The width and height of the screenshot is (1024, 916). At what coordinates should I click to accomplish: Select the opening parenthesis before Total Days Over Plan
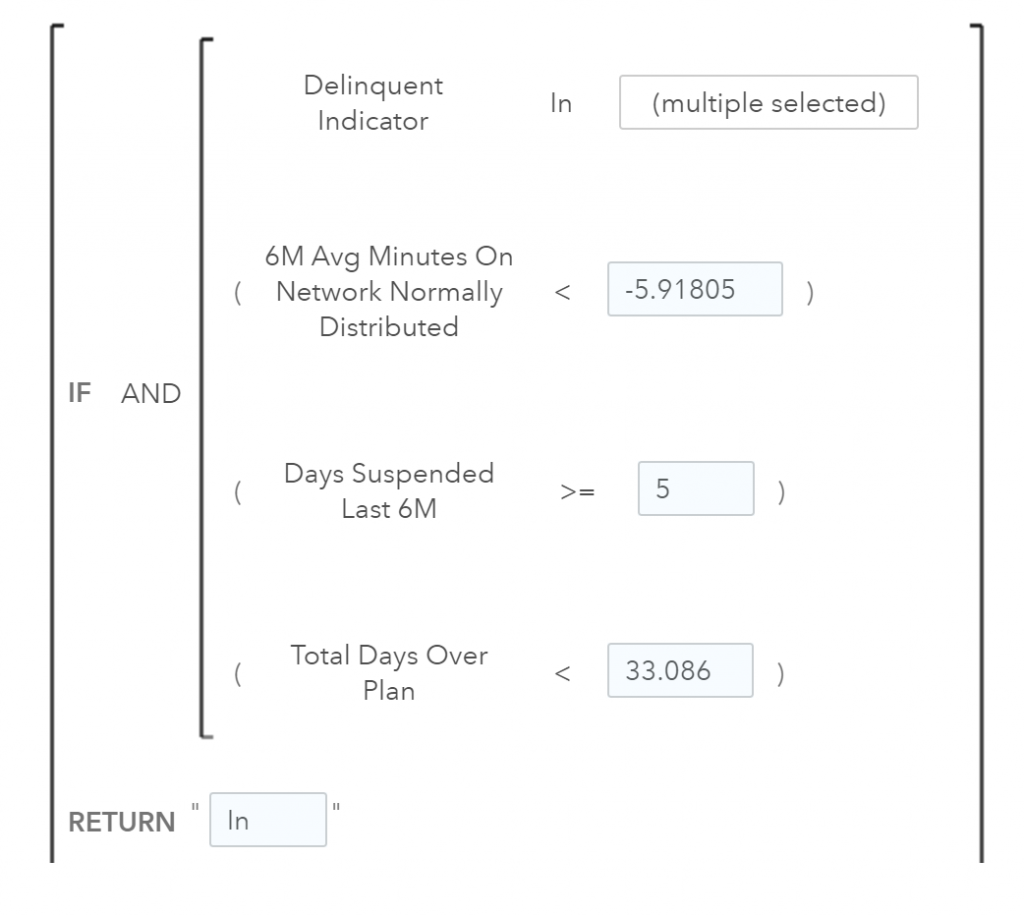[x=237, y=674]
